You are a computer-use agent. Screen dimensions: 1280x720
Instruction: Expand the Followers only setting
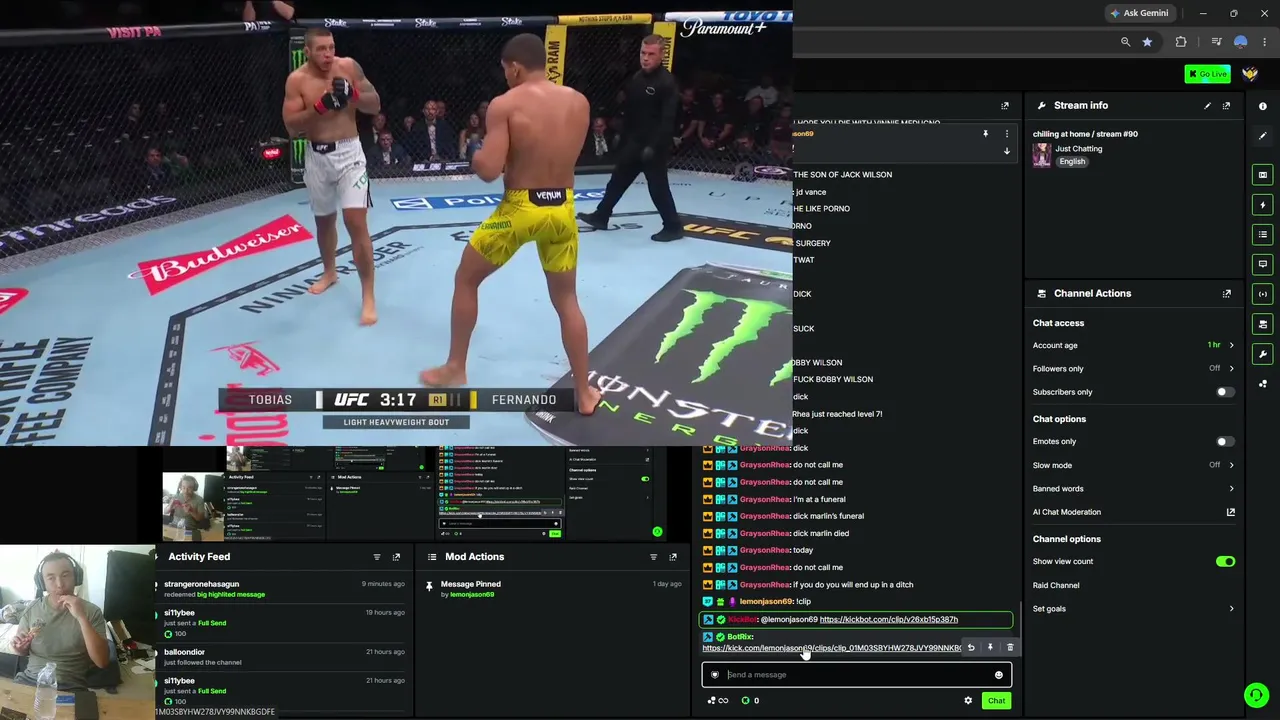1133,369
